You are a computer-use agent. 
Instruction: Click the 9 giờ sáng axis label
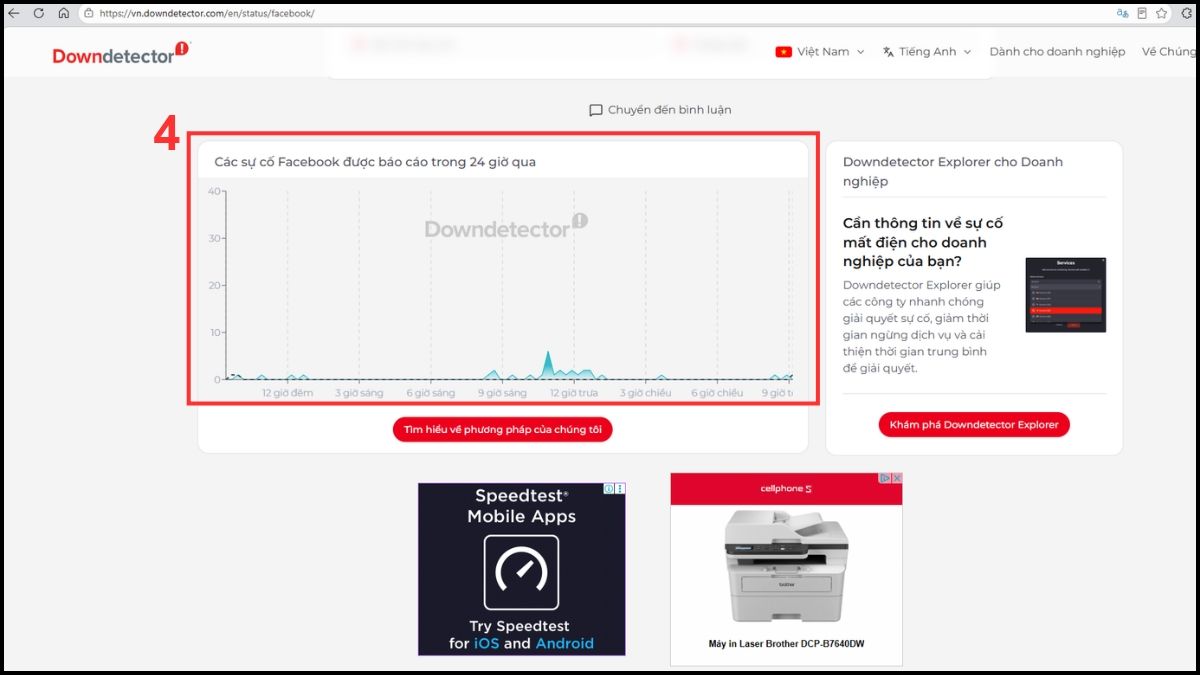pos(502,393)
